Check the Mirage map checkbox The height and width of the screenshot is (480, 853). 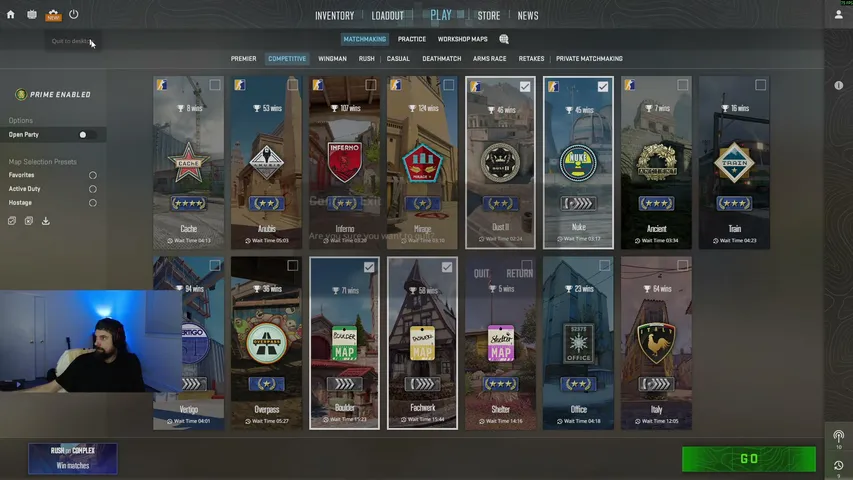click(448, 85)
